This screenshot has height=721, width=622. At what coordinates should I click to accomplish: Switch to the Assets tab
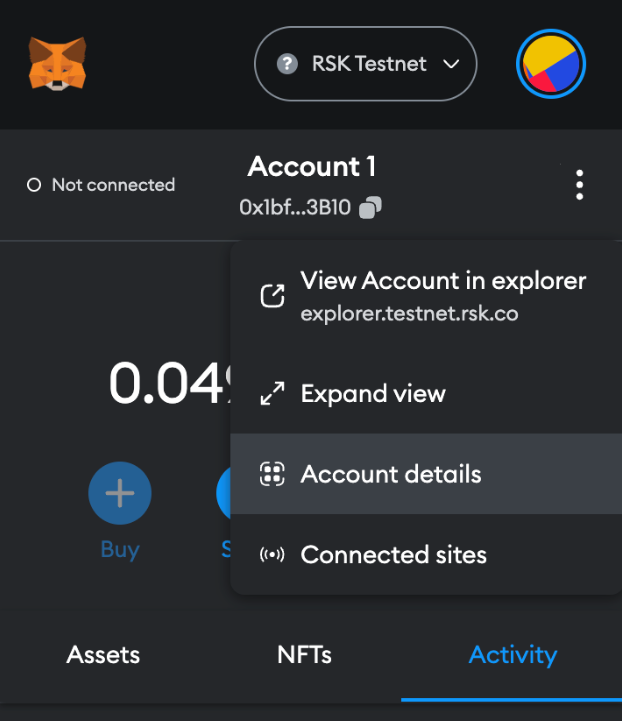click(x=103, y=655)
